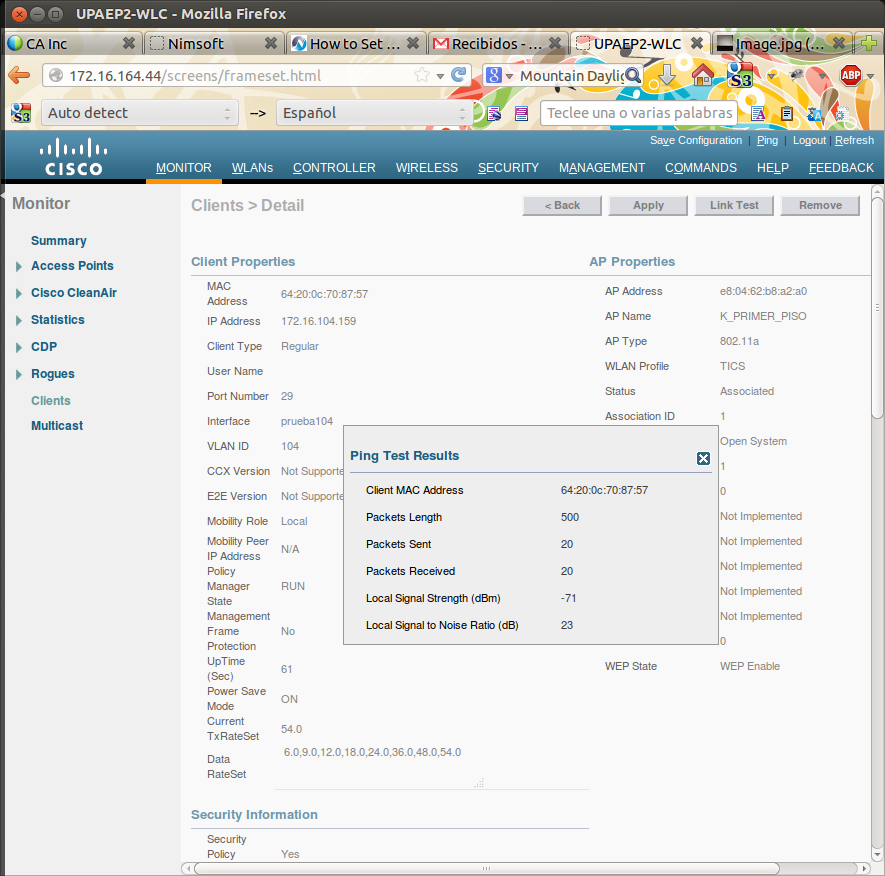Click the Teclee una o varias palabras field
This screenshot has height=876, width=885.
point(639,113)
